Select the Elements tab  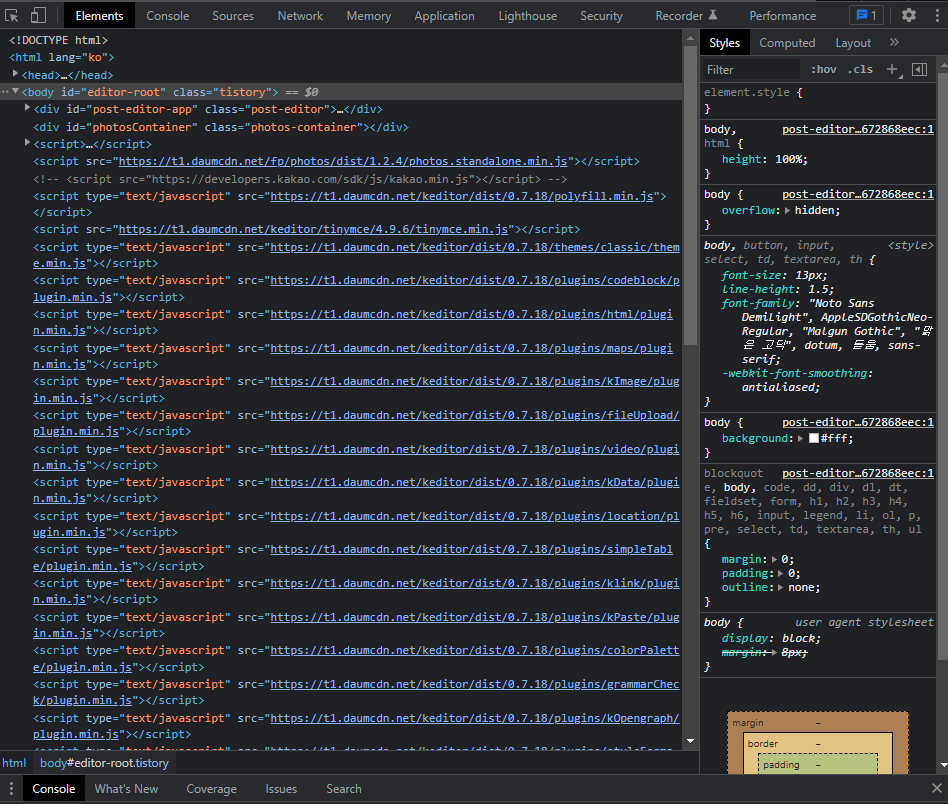tap(99, 16)
